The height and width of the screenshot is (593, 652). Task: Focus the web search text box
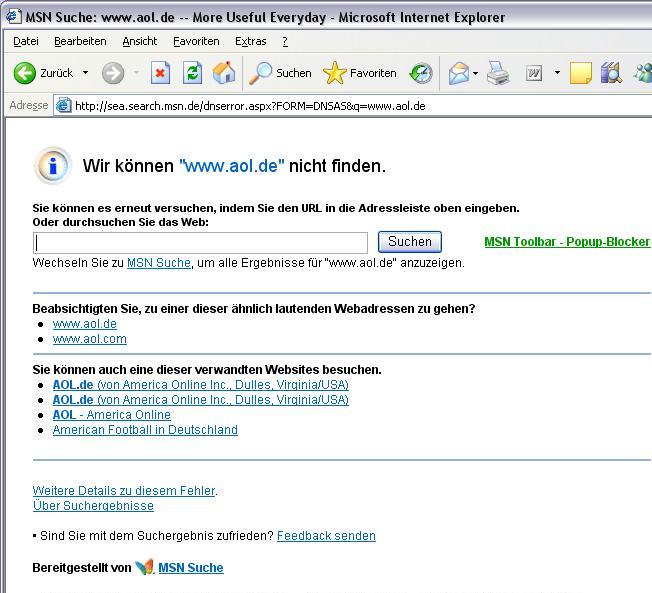(200, 243)
